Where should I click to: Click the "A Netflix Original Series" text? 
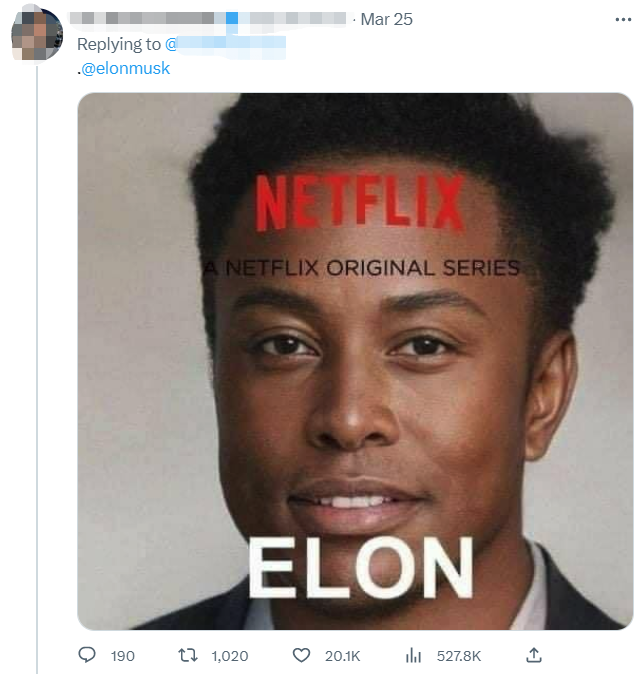pos(361,268)
